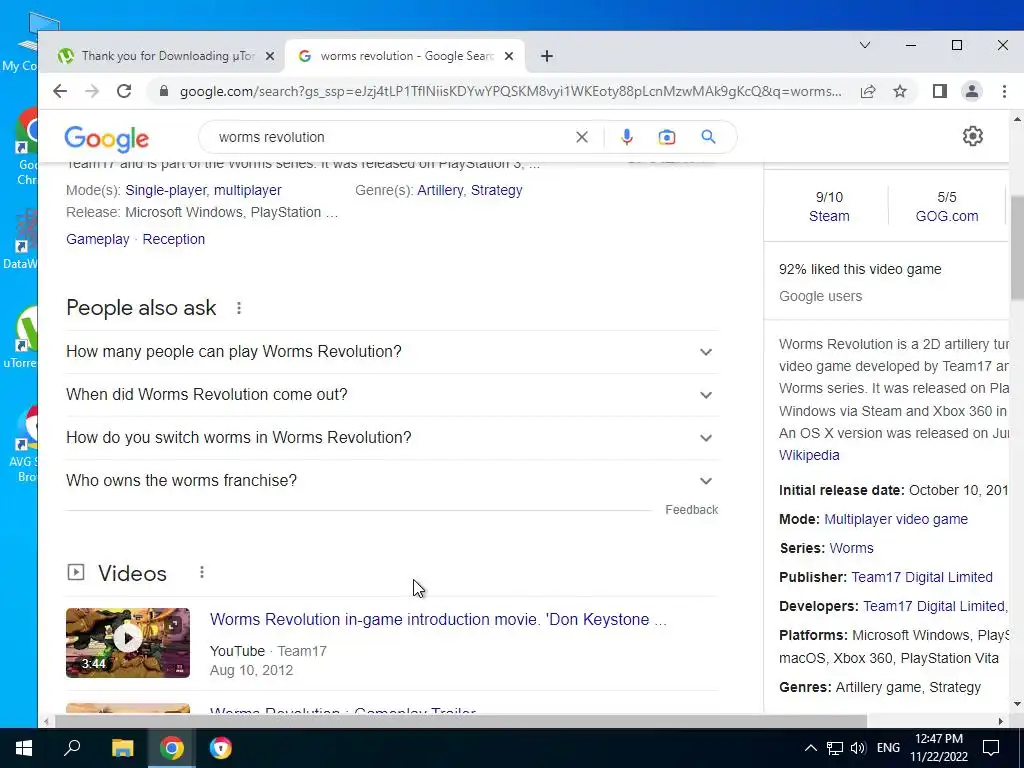The image size is (1024, 768).
Task: Switch to the Thank you for Downloading uTorrent tab
Action: pos(167,56)
